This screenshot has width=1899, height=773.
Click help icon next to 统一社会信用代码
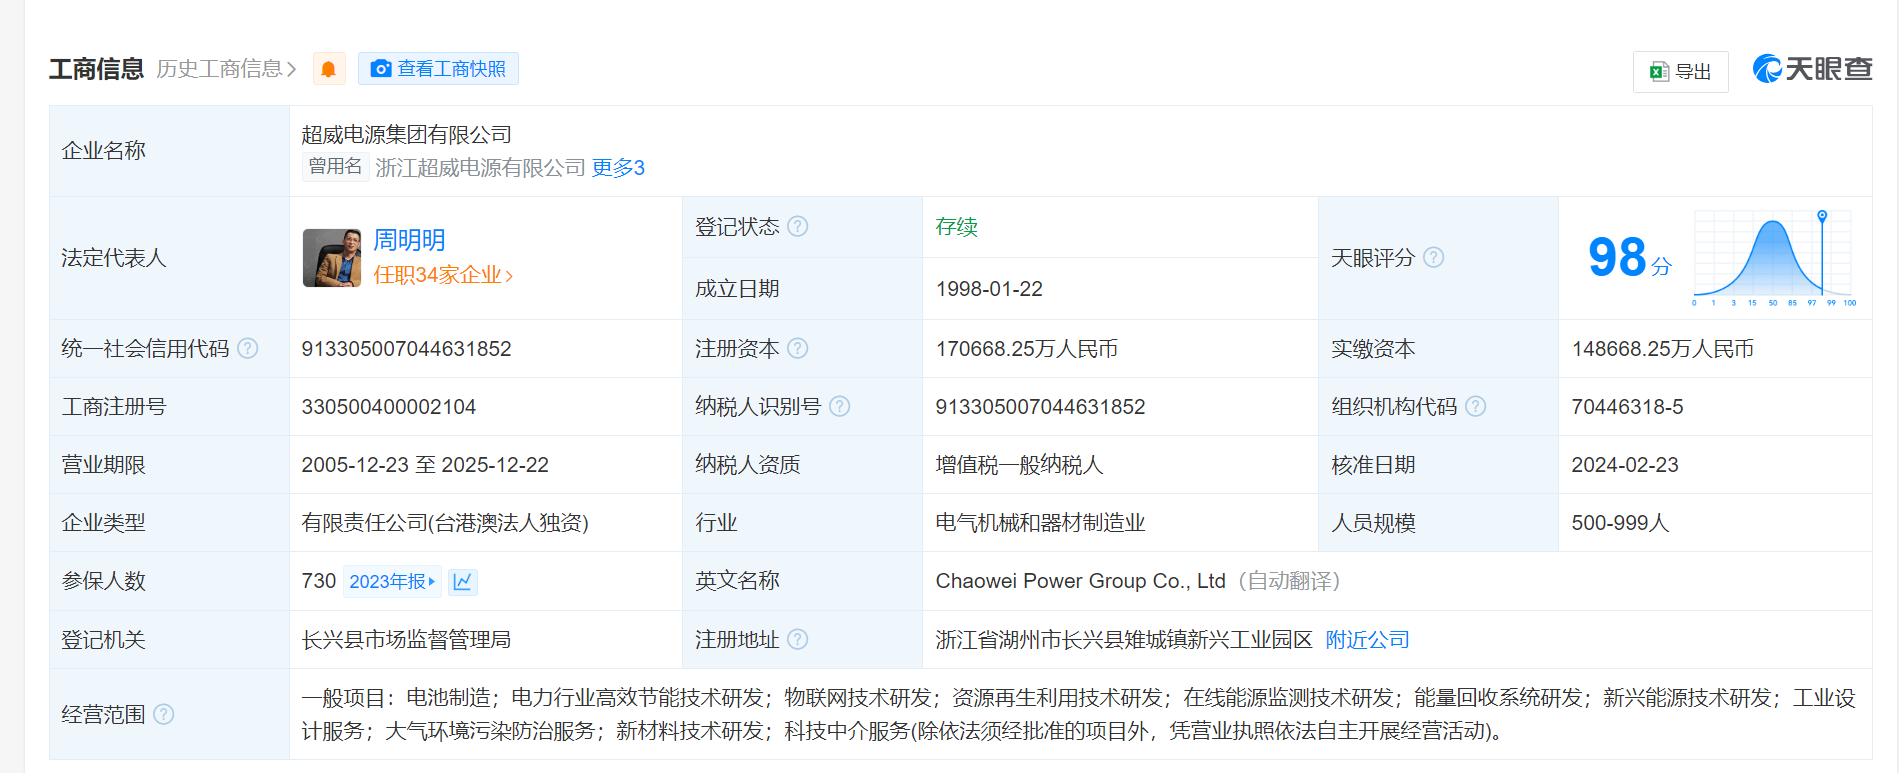click(x=248, y=349)
